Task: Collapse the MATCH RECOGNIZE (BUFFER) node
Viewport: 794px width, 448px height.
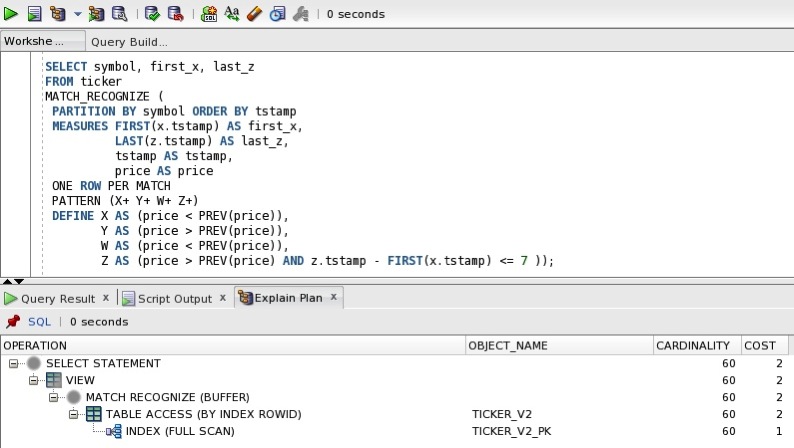Action: [53, 397]
